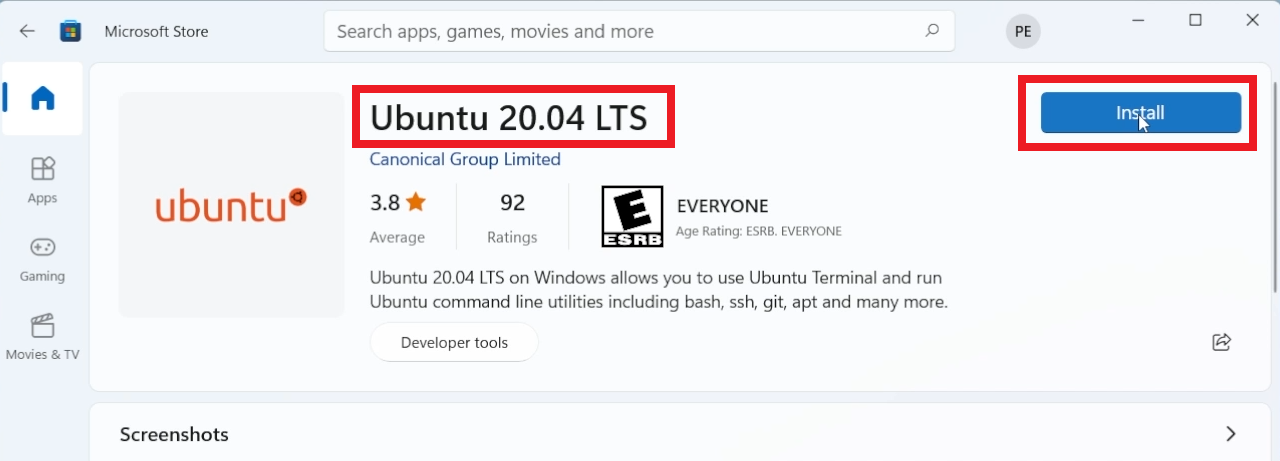Image resolution: width=1280 pixels, height=461 pixels.
Task: Install Ubuntu 20.04 LTS
Action: (1140, 113)
